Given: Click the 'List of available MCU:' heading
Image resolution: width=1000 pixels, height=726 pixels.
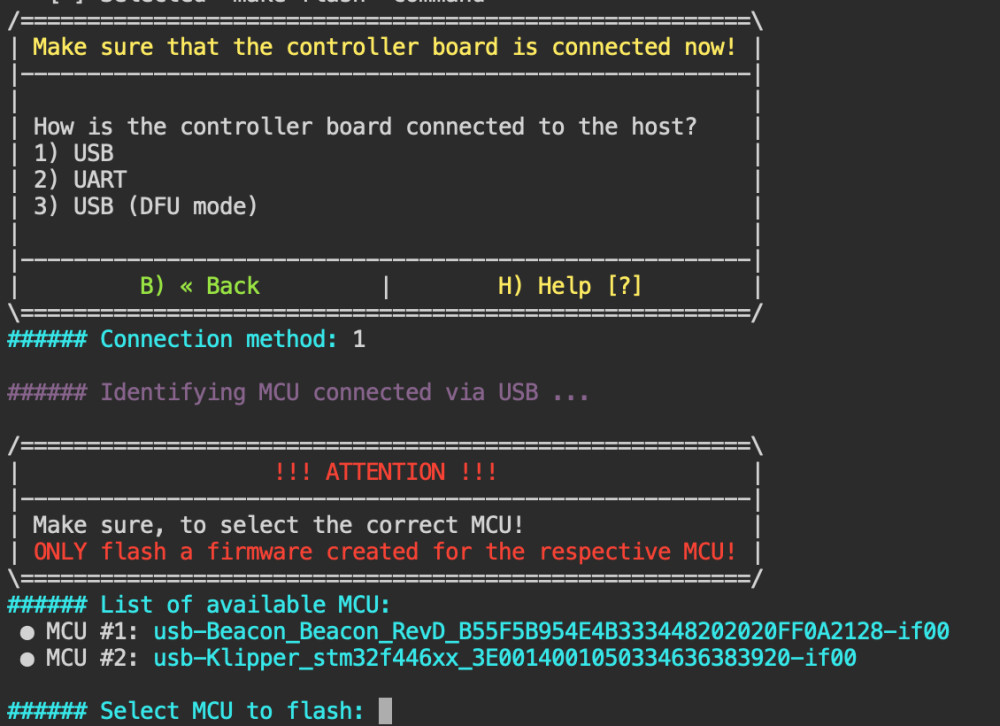Looking at the screenshot, I should (198, 605).
